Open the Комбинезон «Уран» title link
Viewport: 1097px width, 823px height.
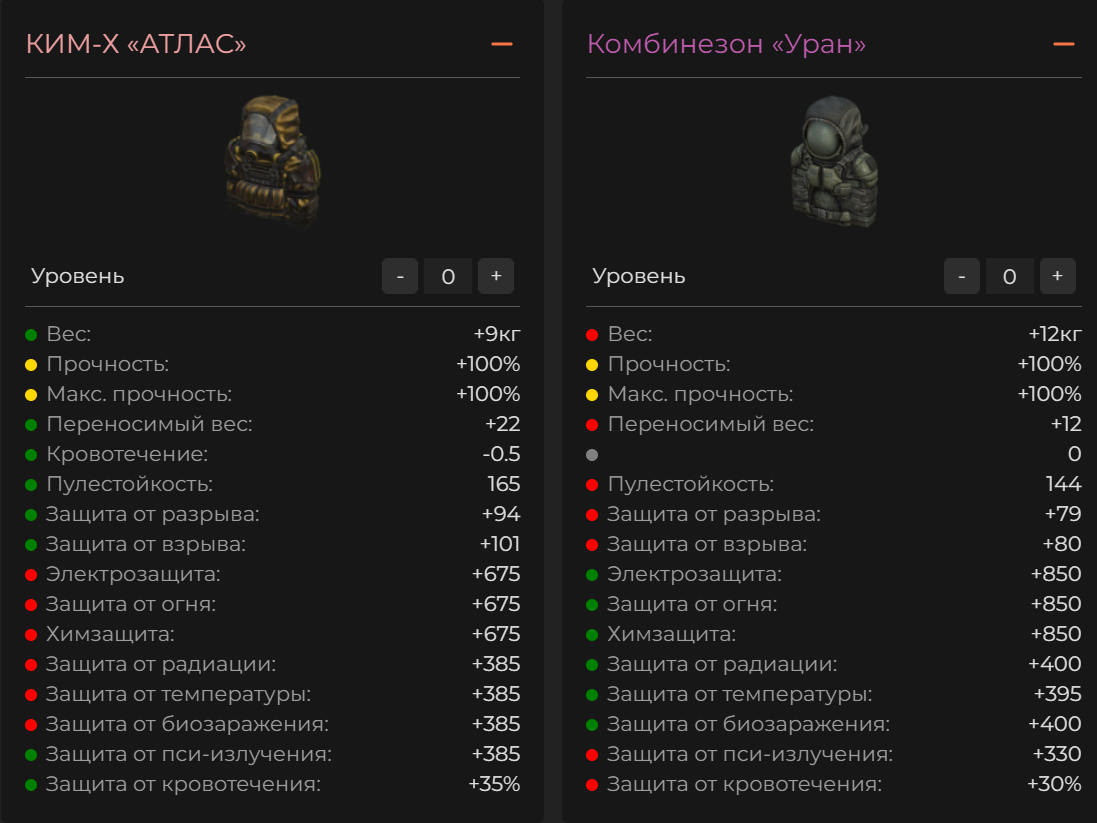[726, 44]
